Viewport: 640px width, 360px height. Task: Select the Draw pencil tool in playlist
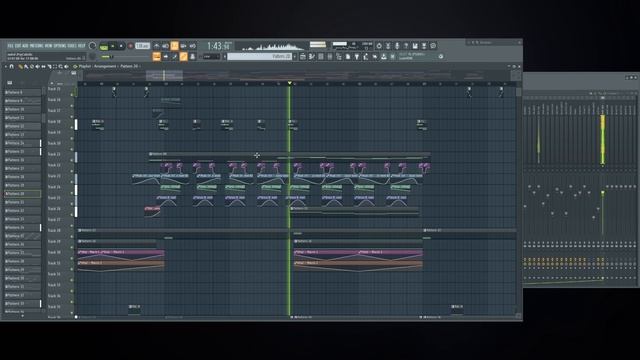click(20, 67)
